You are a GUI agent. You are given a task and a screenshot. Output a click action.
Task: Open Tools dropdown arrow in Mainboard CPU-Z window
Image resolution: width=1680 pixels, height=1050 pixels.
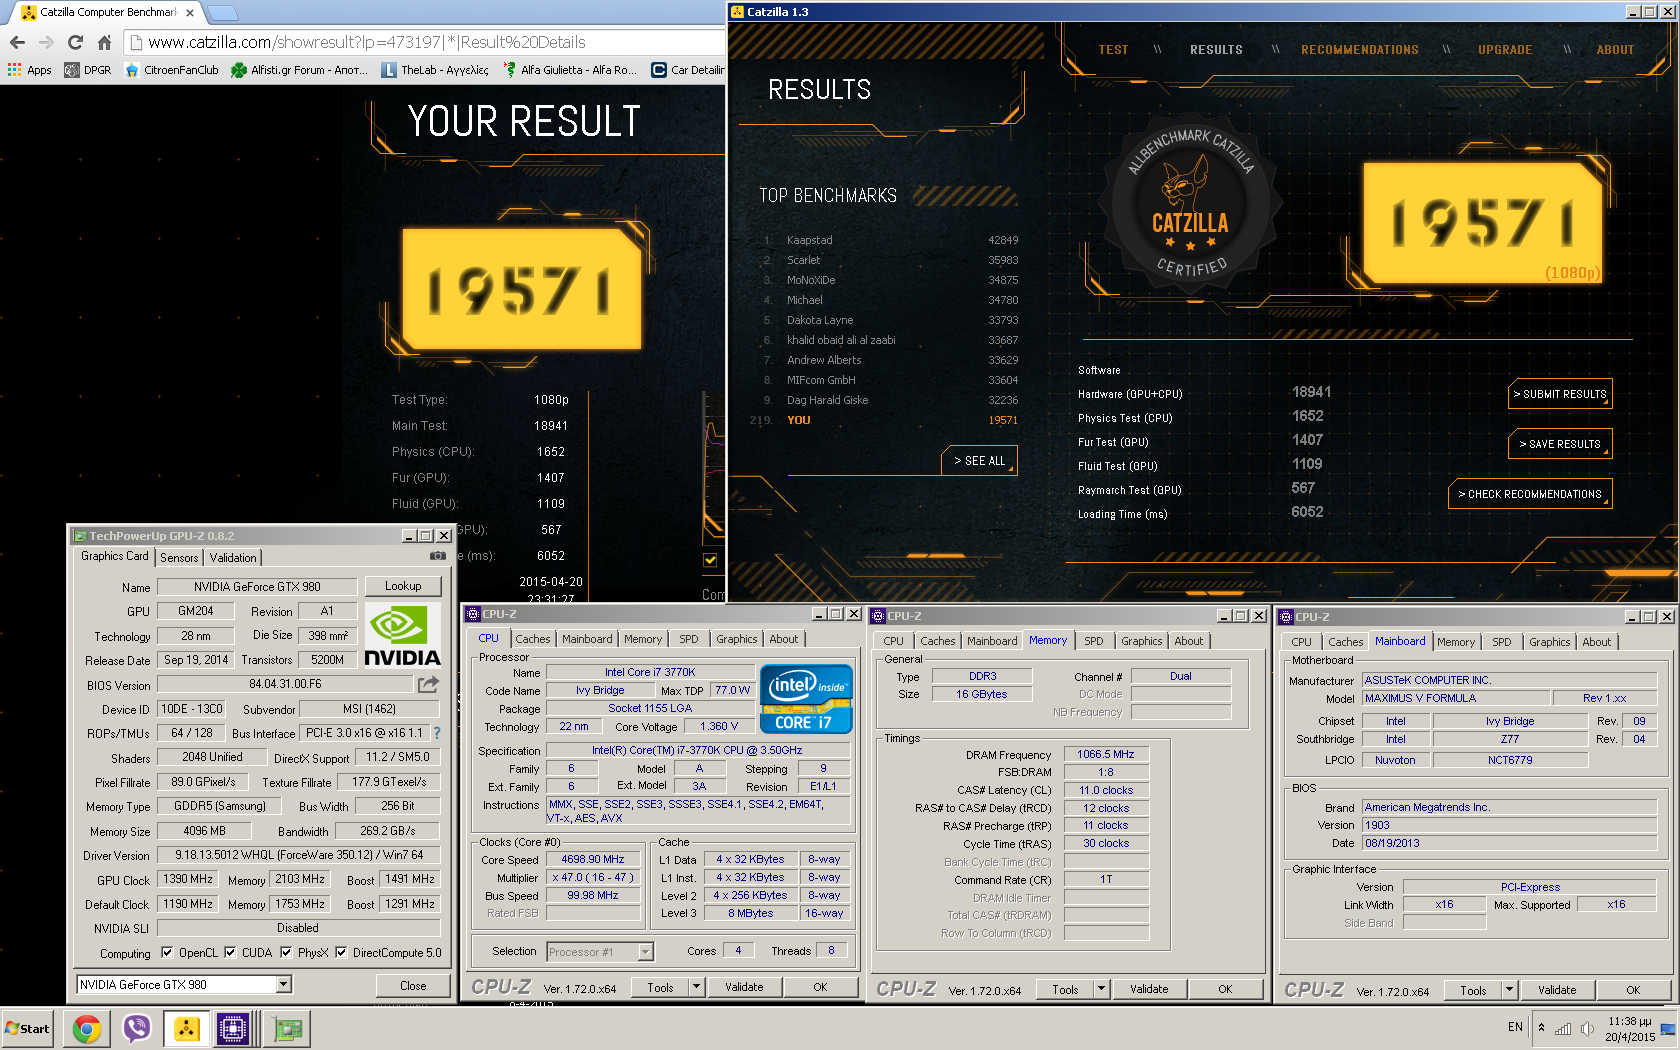coord(1509,990)
